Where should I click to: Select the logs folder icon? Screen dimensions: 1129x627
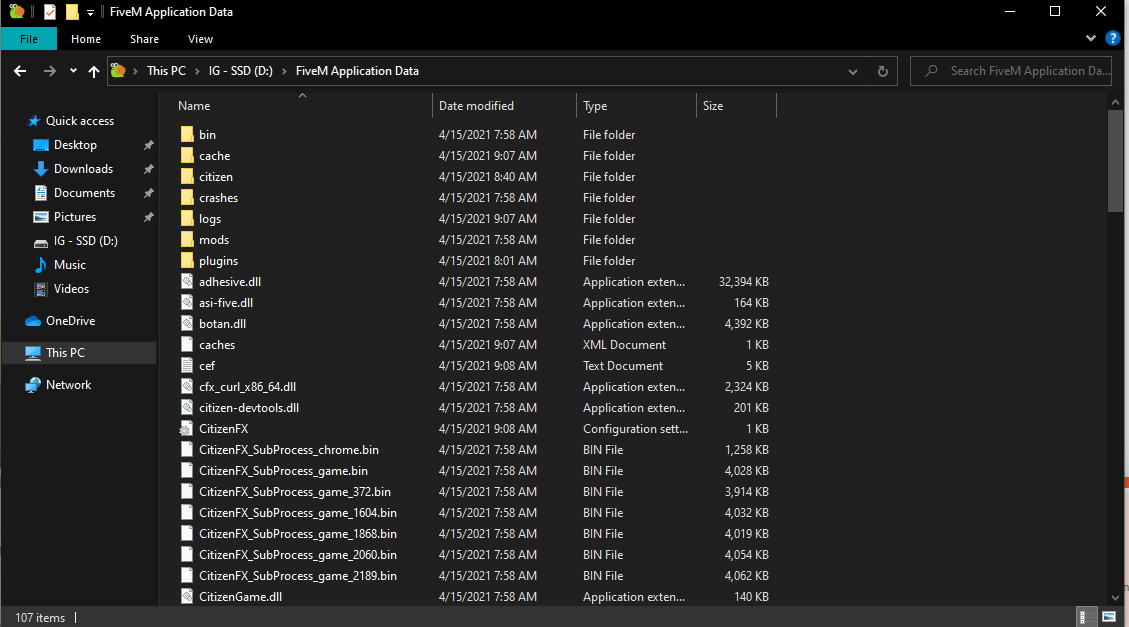(x=187, y=218)
